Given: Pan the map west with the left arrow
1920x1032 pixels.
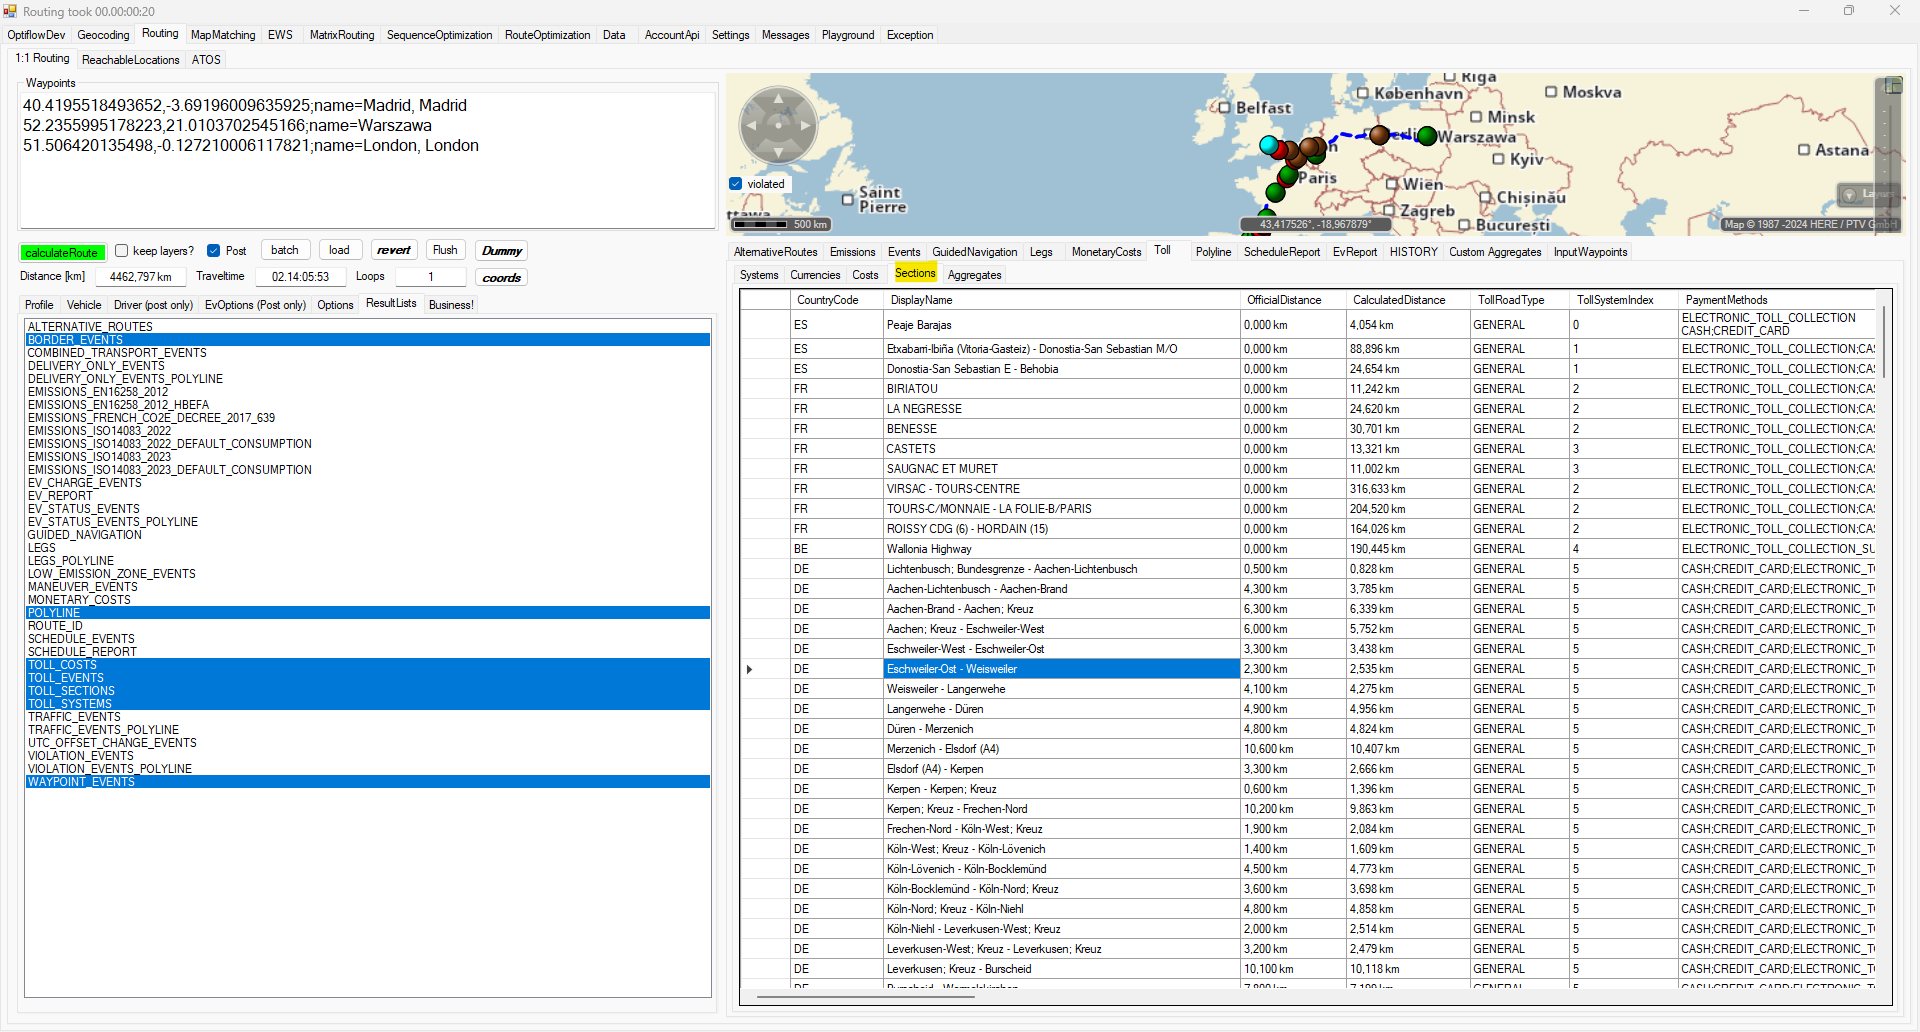Looking at the screenshot, I should click(x=752, y=126).
